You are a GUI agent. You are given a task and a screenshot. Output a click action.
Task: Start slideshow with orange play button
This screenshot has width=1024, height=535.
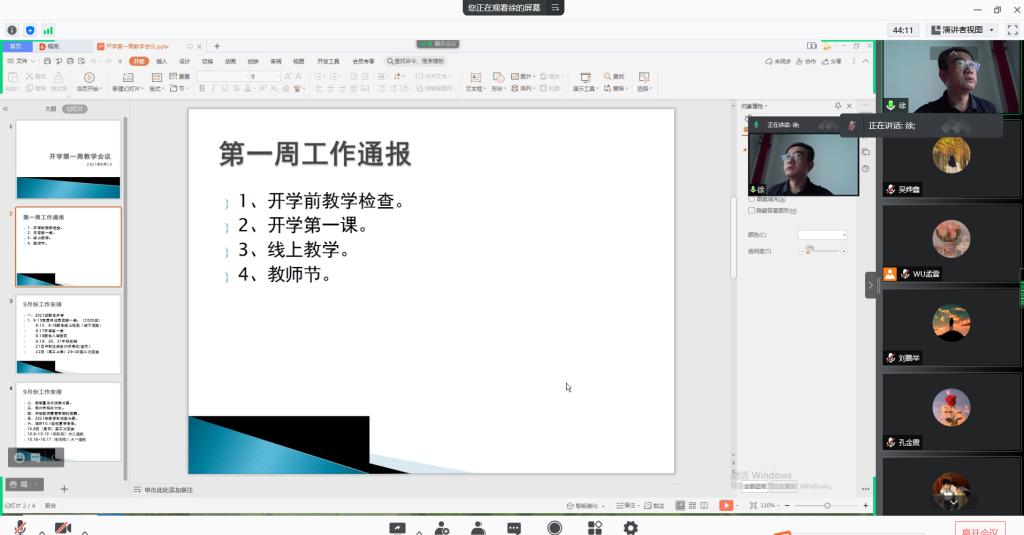coord(726,505)
